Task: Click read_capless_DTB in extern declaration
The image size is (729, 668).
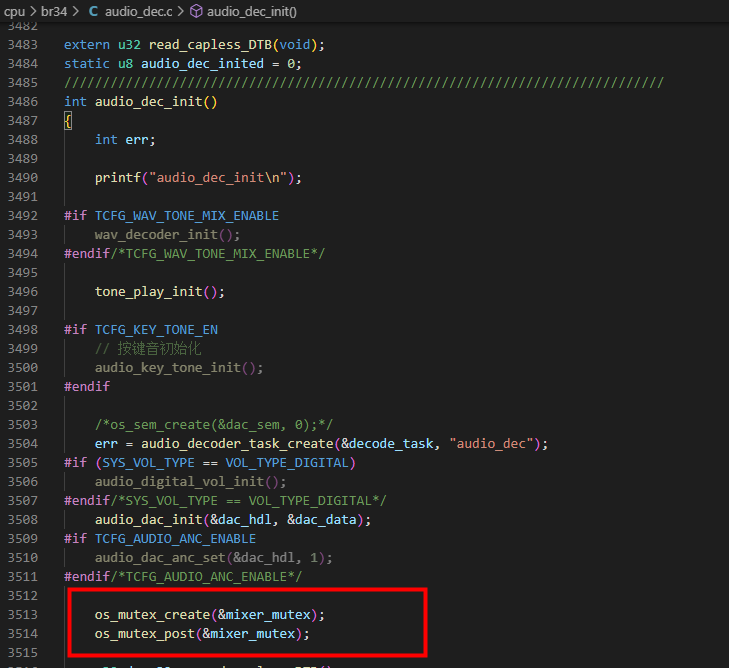Action: (210, 45)
